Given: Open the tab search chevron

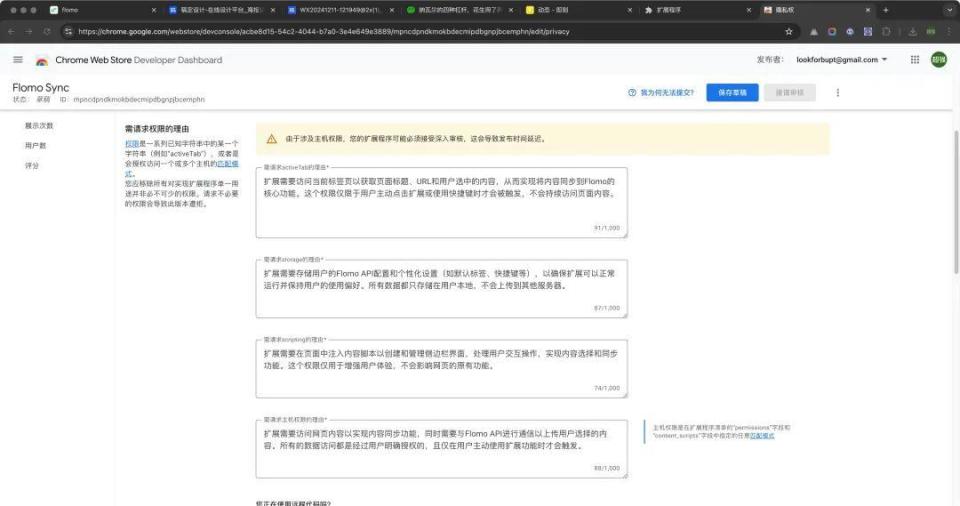Looking at the screenshot, I should point(948,10).
